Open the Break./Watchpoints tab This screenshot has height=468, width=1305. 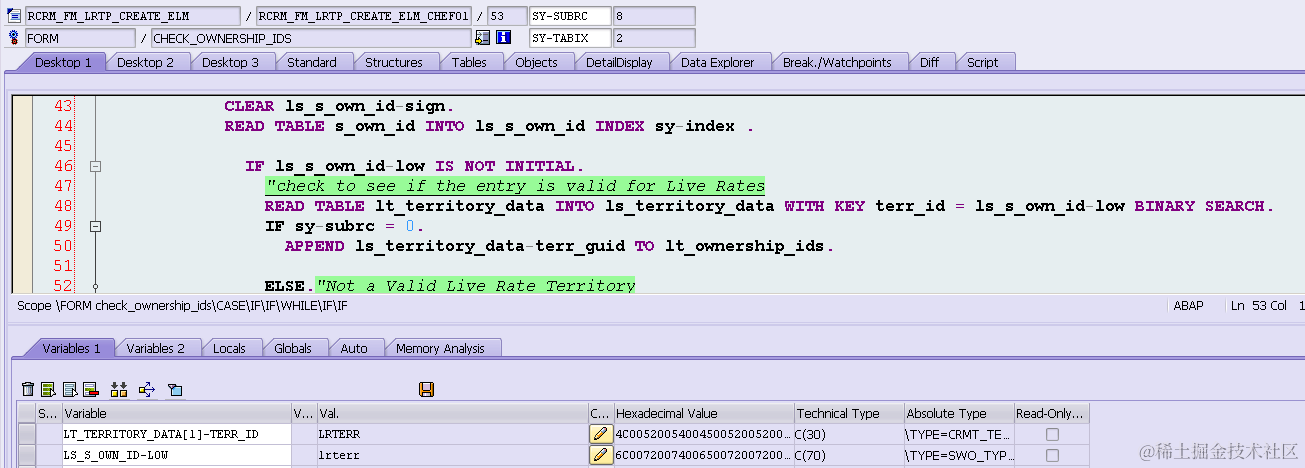pos(837,62)
